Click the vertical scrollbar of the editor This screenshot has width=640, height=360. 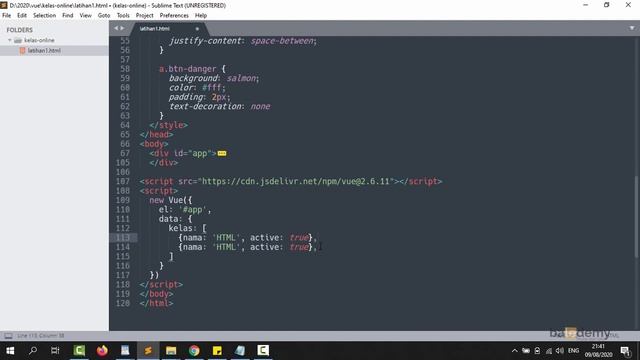point(636,216)
